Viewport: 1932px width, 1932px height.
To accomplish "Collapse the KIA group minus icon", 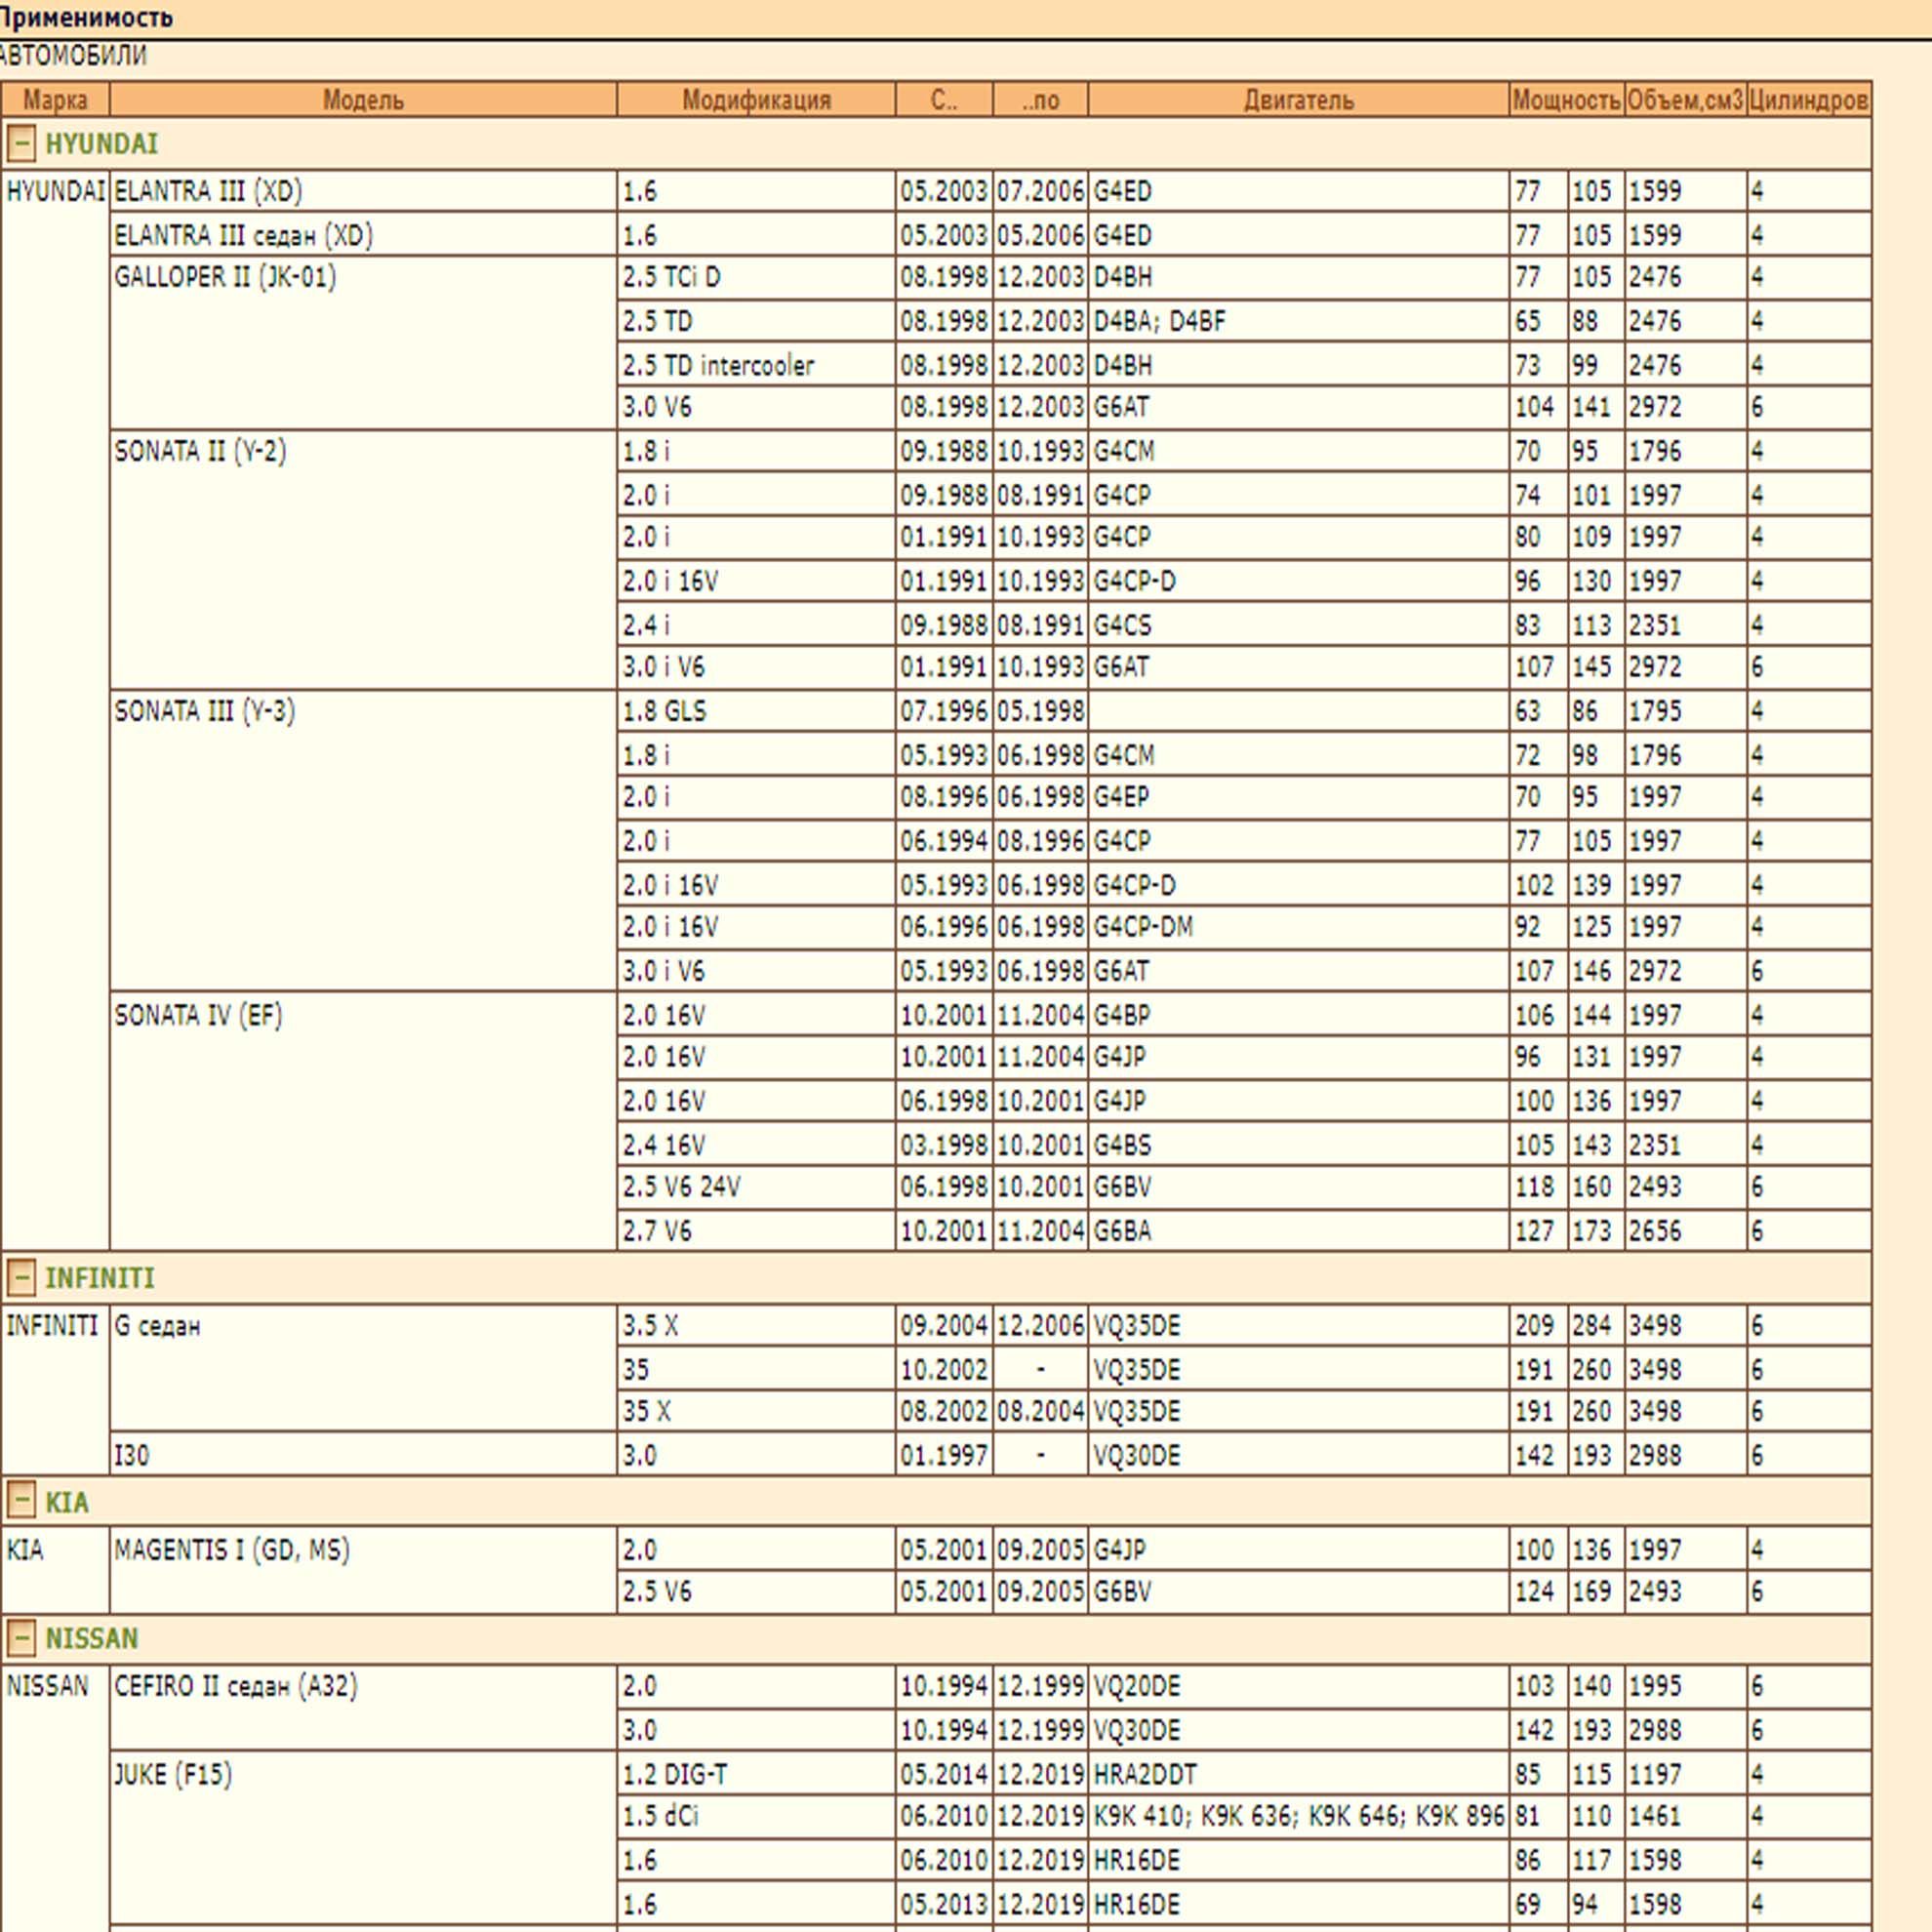I will (x=21, y=1501).
